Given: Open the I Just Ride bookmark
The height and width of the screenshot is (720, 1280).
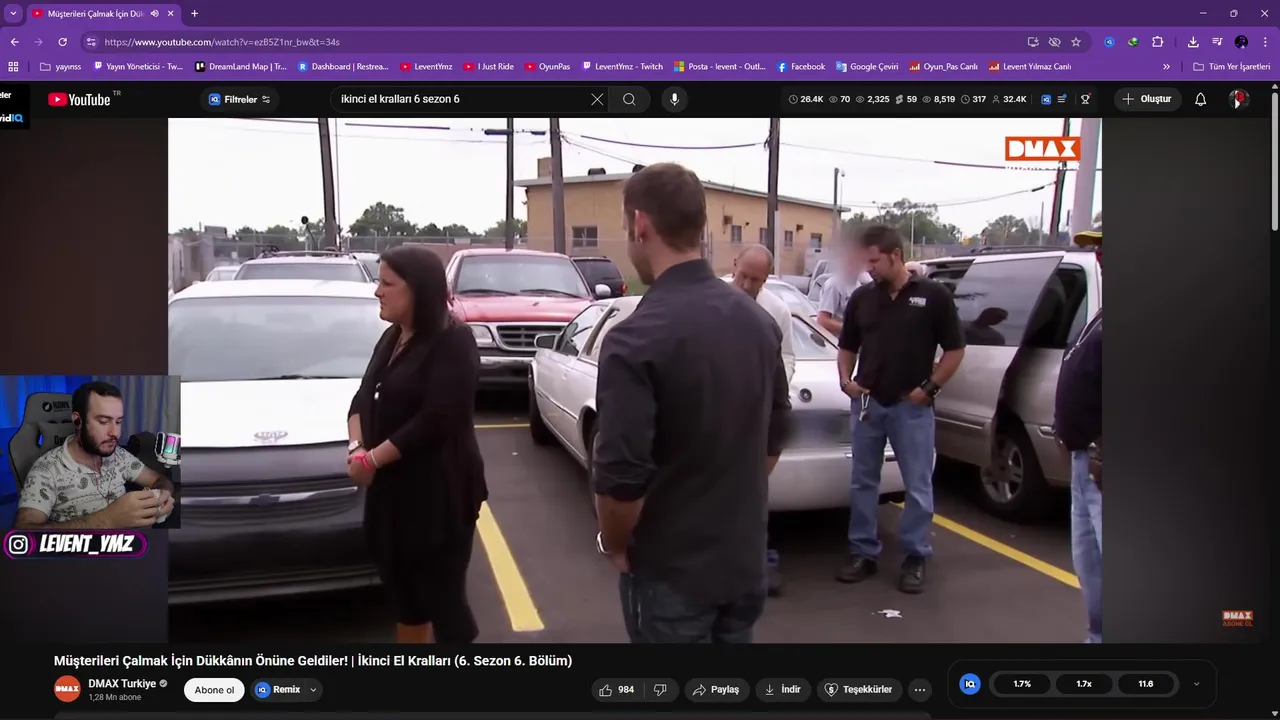Looking at the screenshot, I should (x=489, y=67).
